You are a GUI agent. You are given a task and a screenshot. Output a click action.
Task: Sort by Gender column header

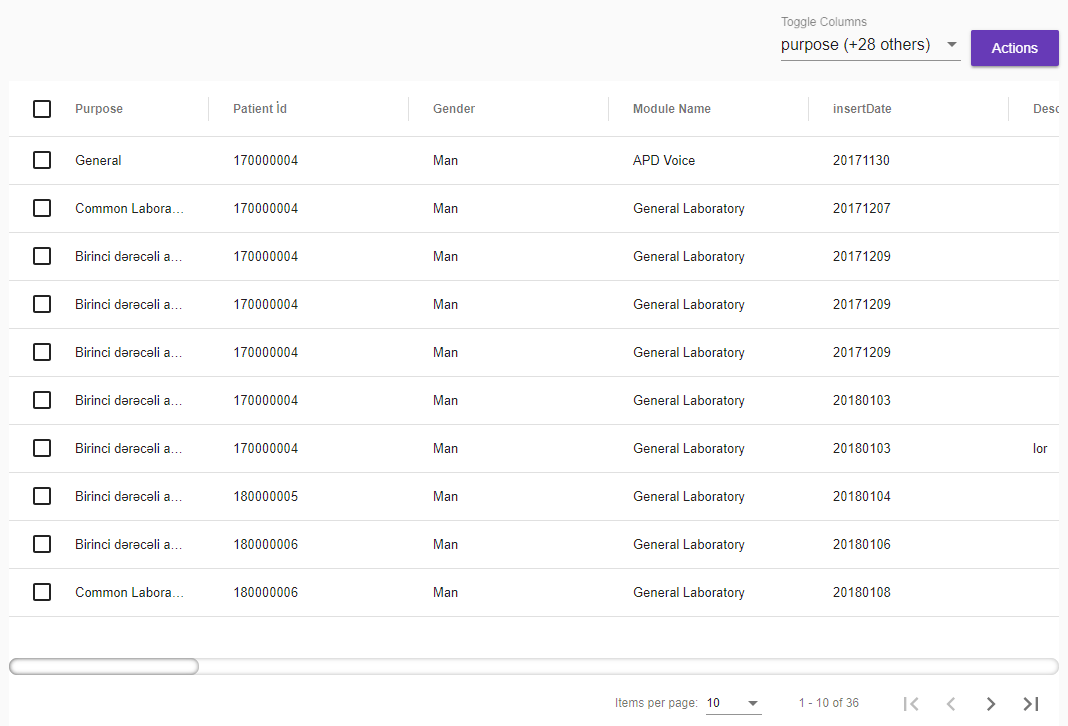(454, 109)
